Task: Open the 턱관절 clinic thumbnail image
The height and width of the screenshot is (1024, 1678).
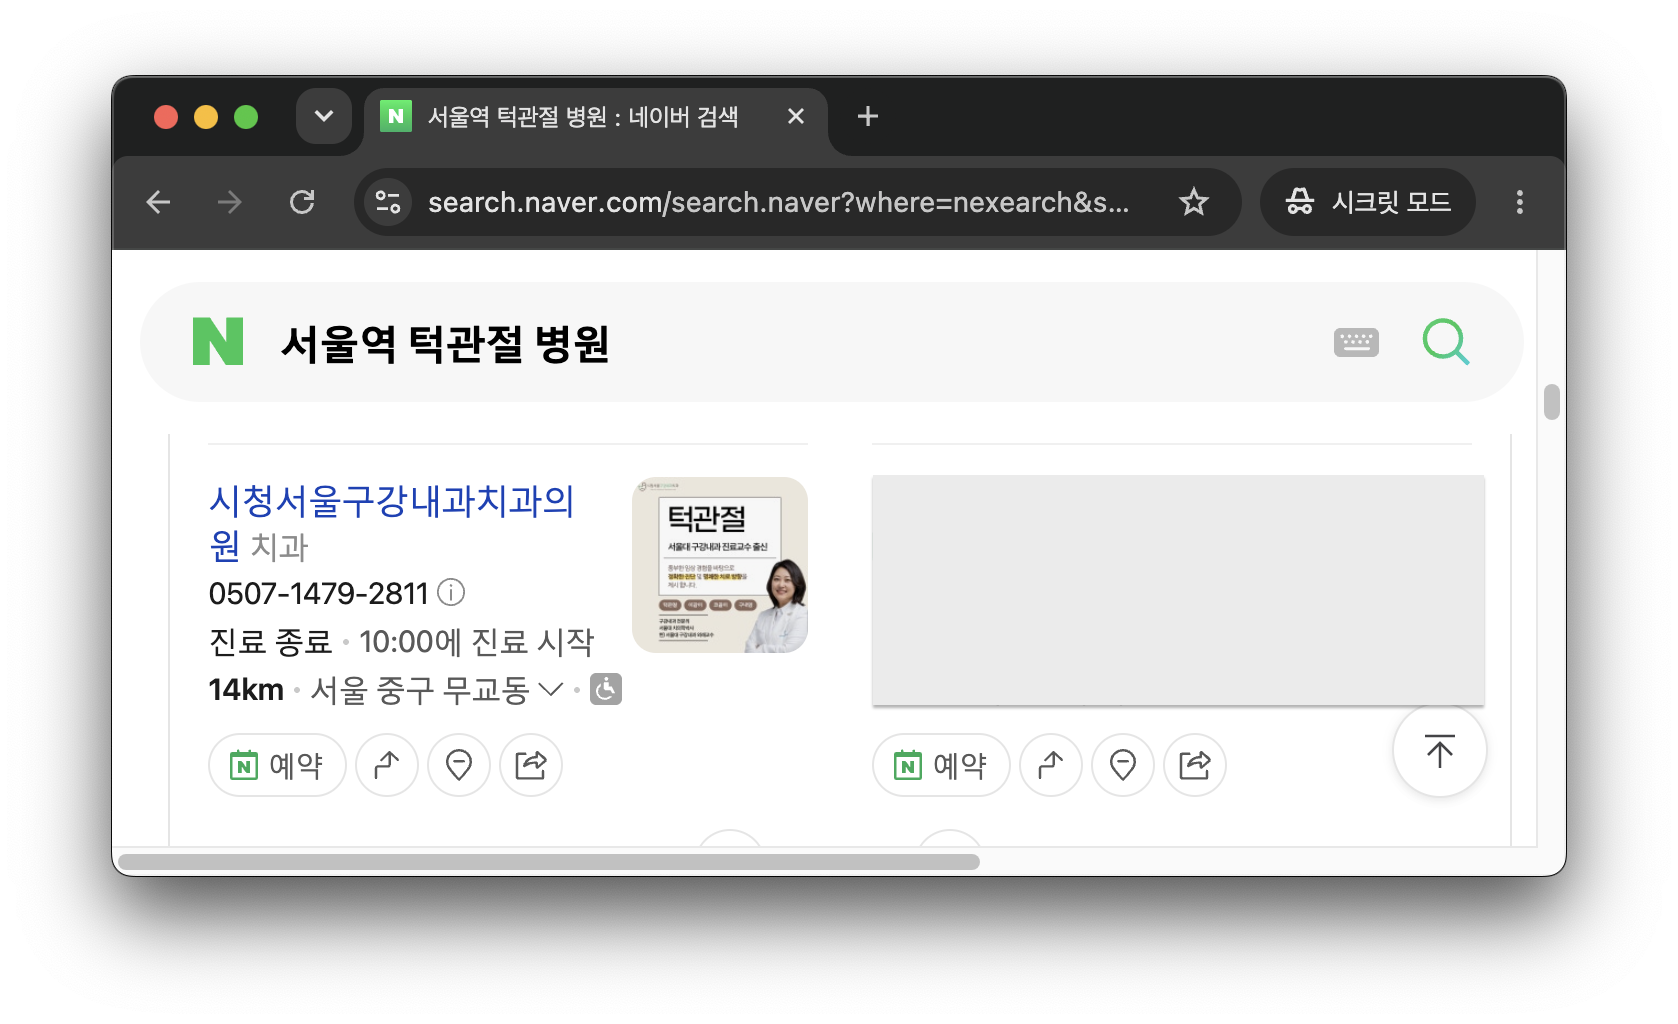Action: (720, 565)
